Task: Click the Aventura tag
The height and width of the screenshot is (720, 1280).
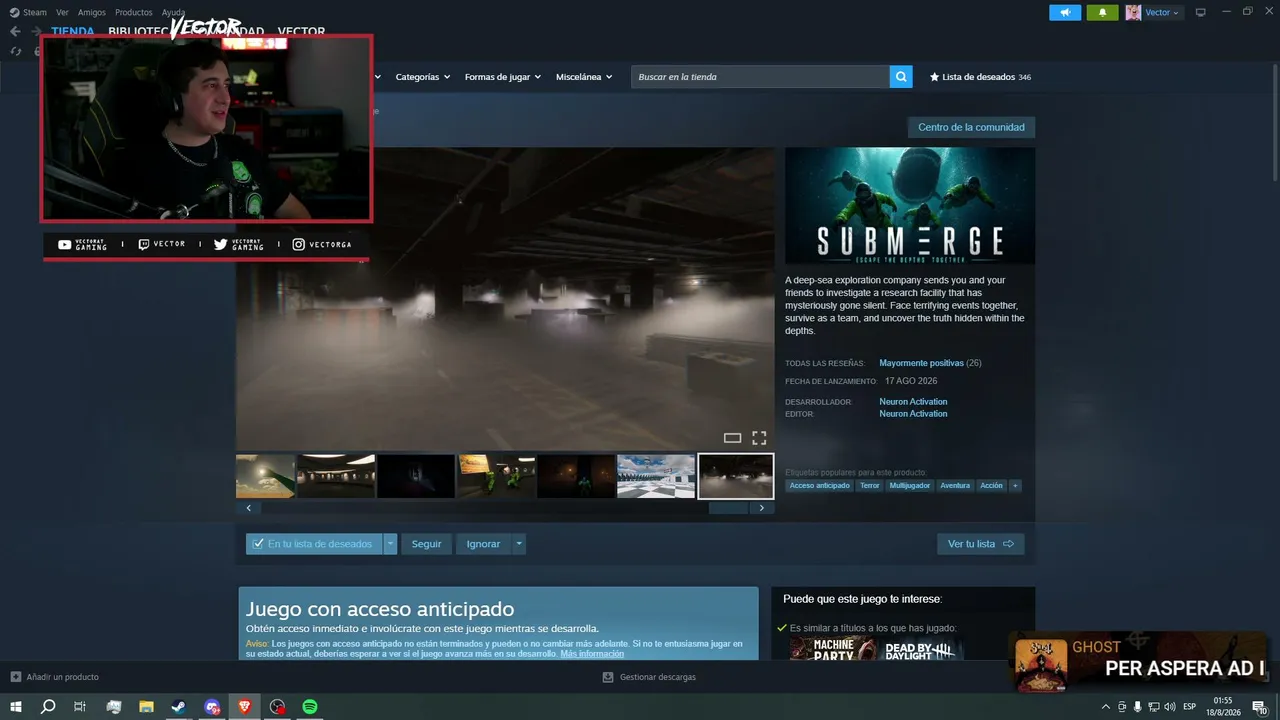Action: (x=955, y=486)
